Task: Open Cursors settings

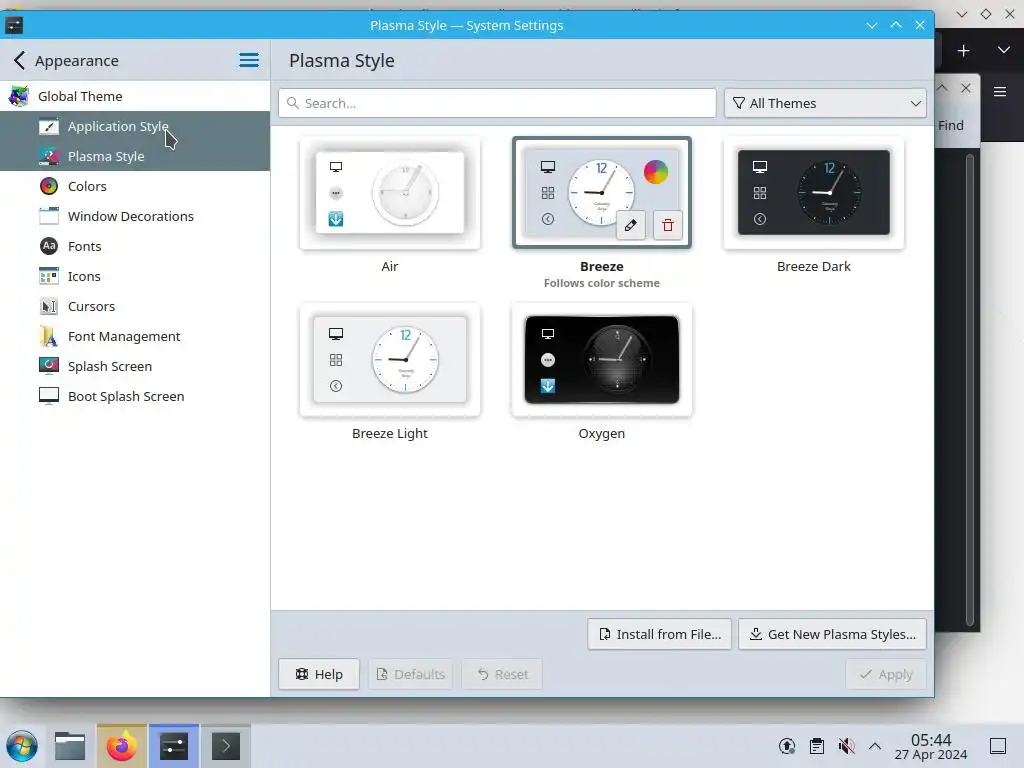Action: [x=135, y=306]
